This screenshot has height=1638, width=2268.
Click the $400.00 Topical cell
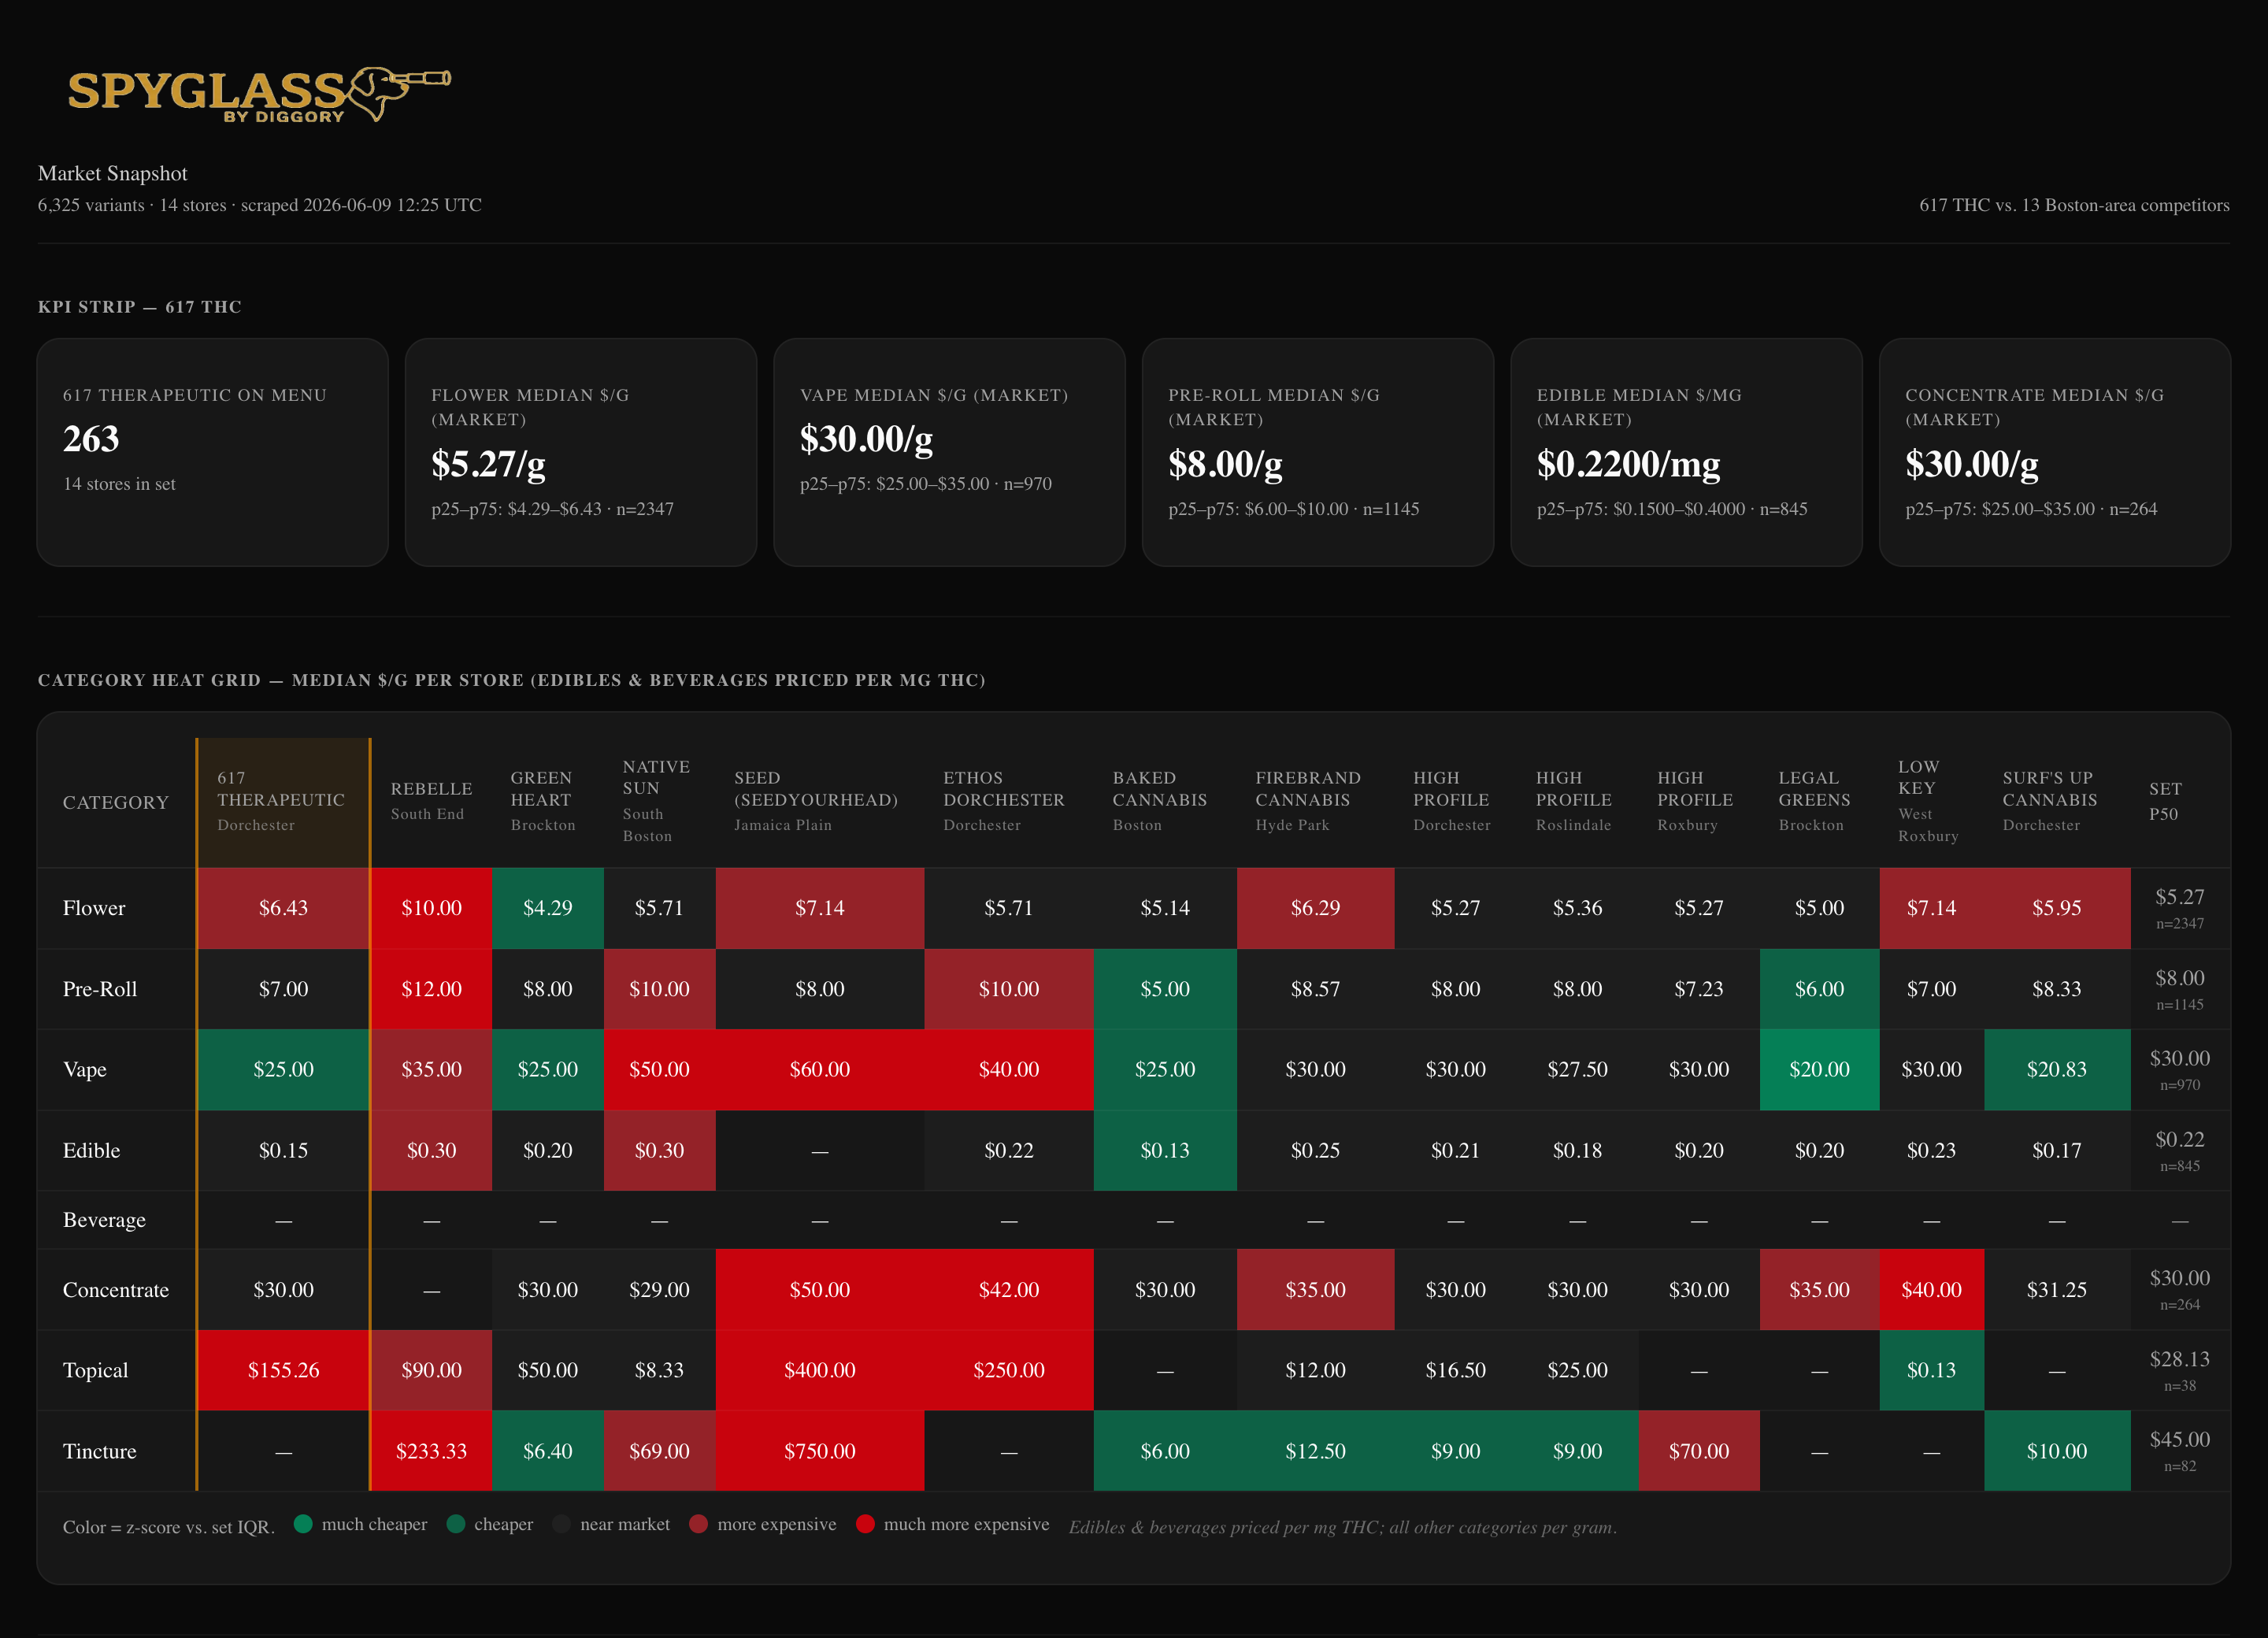[819, 1370]
